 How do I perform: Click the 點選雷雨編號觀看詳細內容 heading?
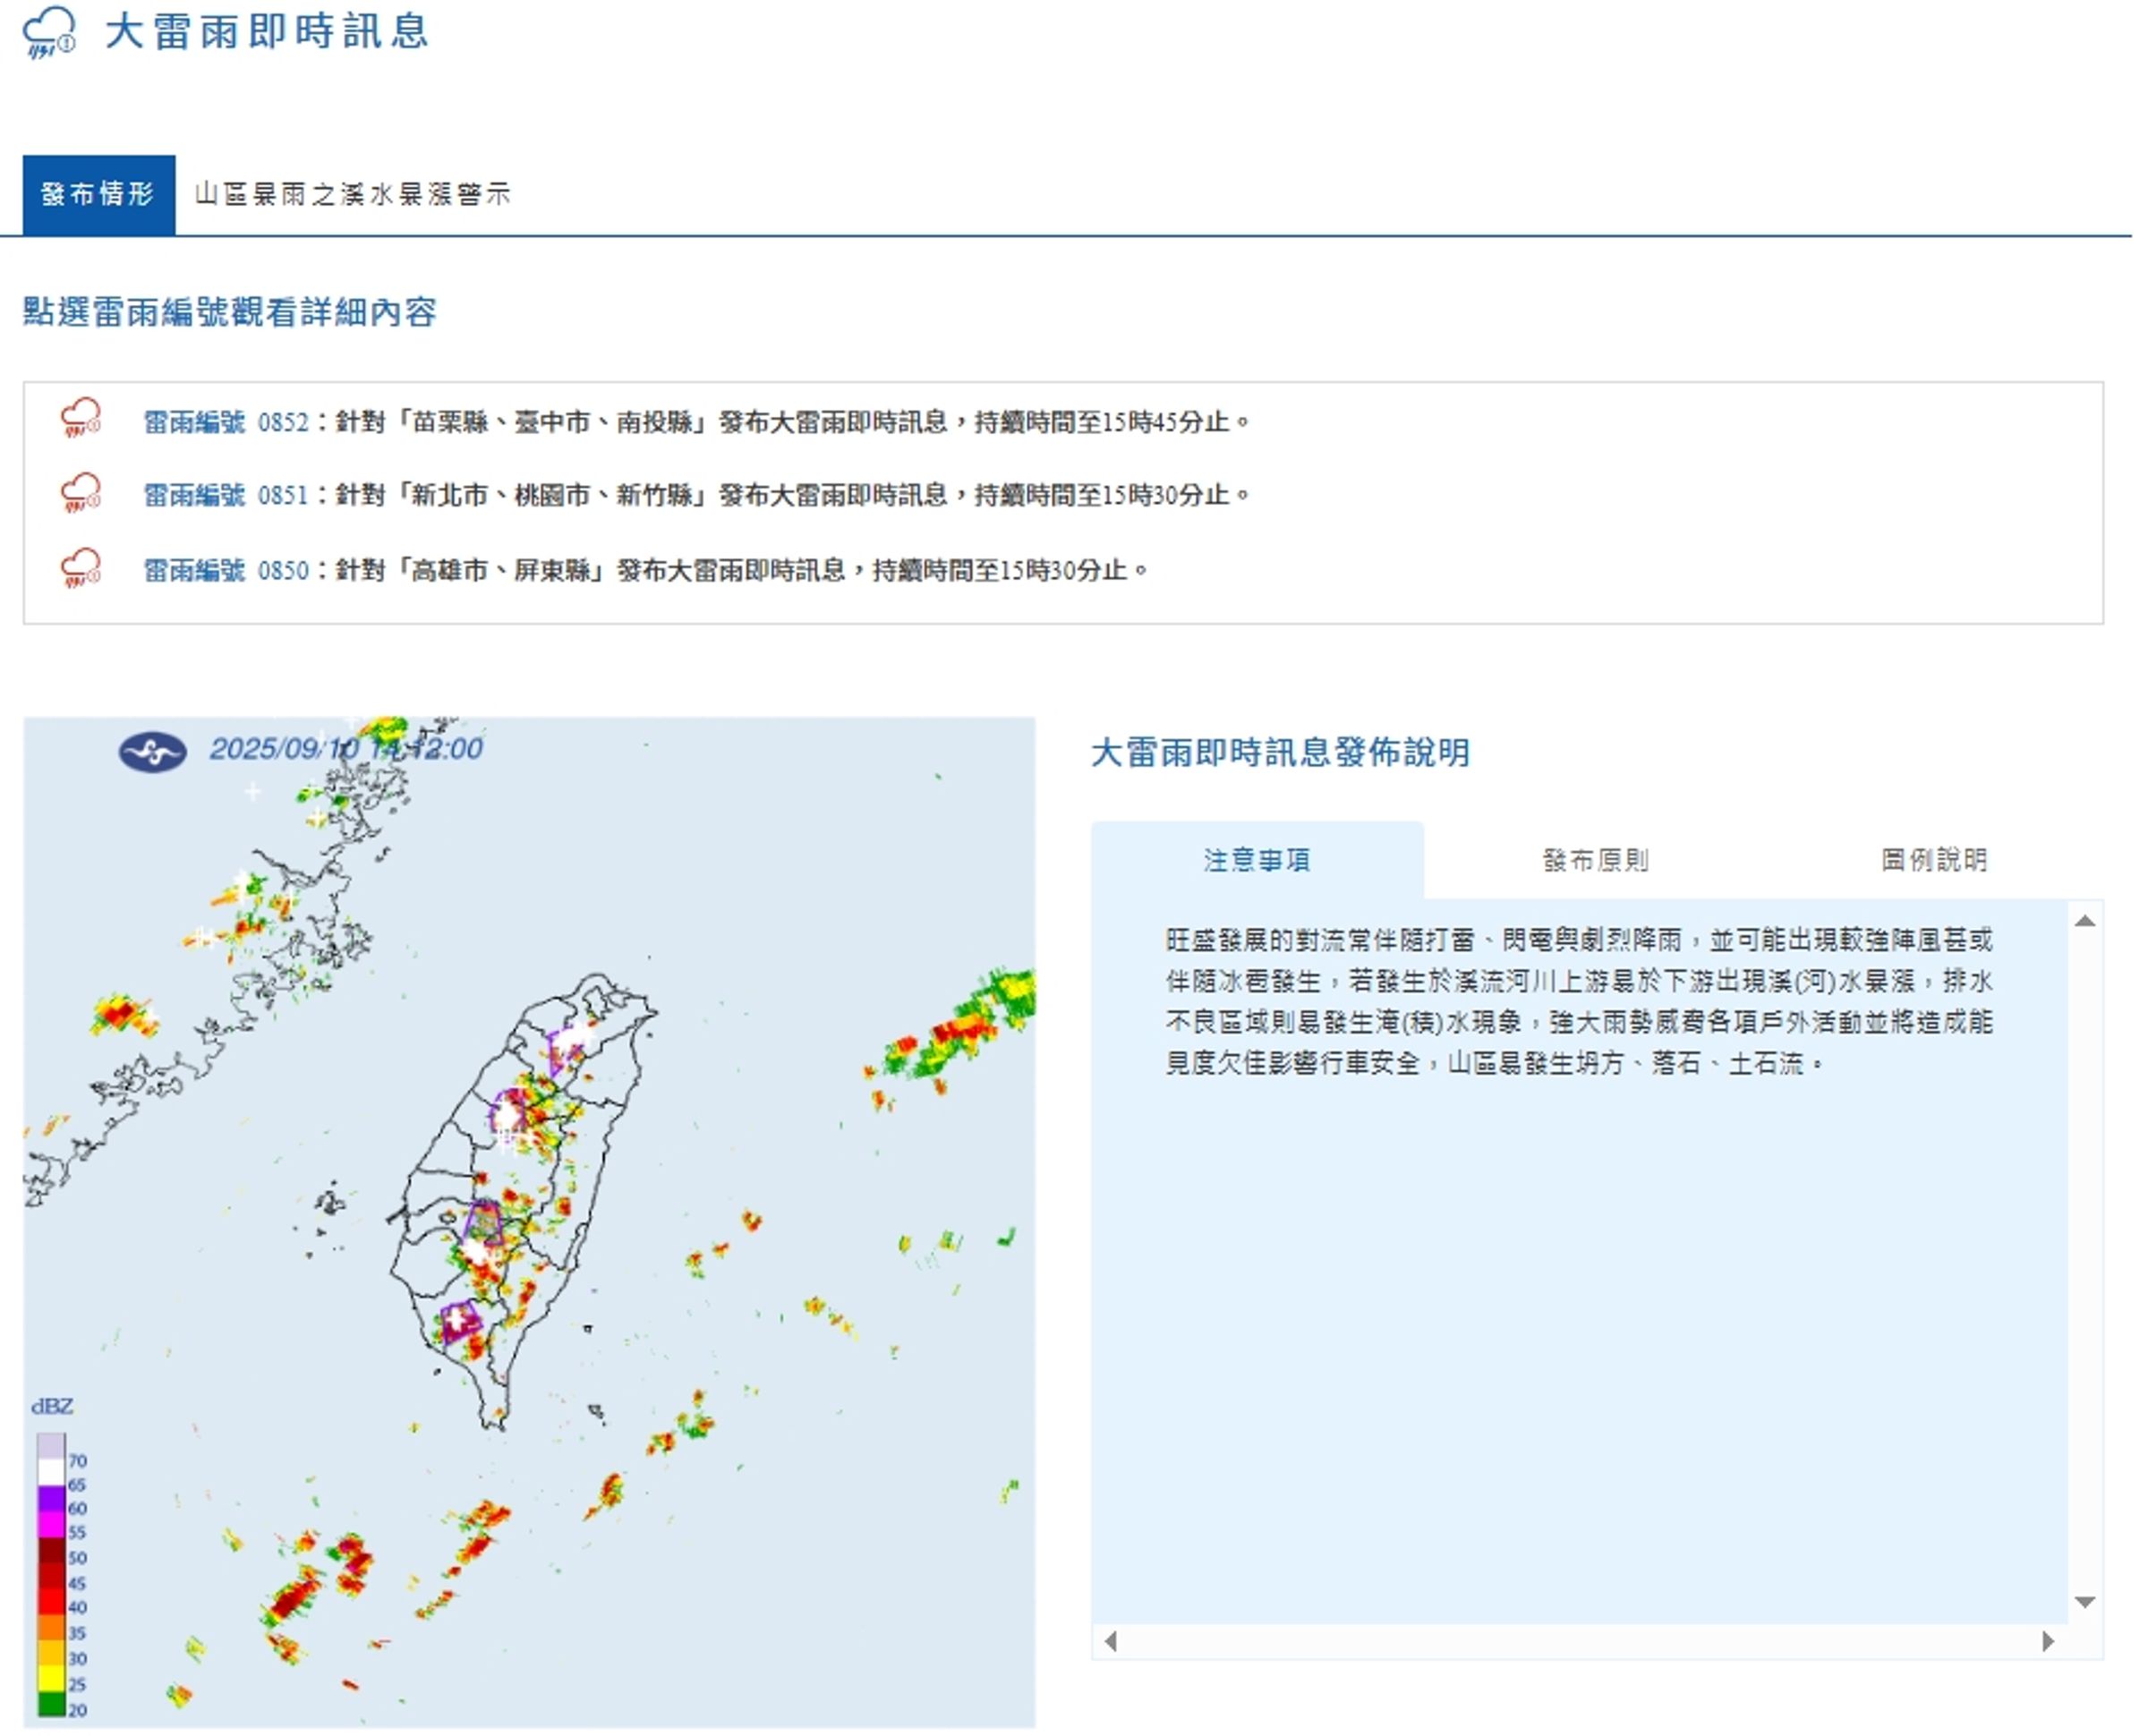coord(231,314)
